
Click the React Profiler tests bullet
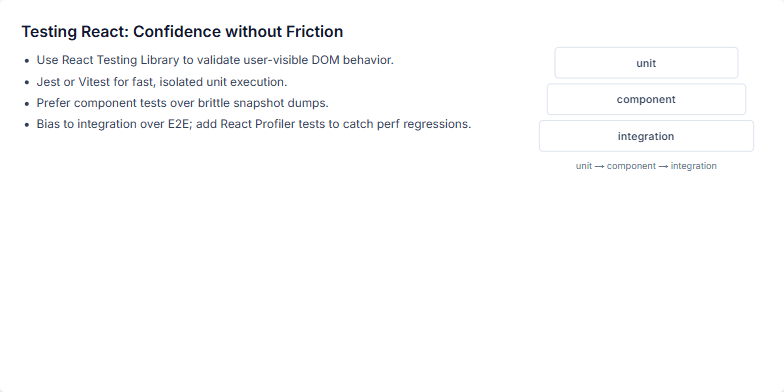[x=254, y=124]
